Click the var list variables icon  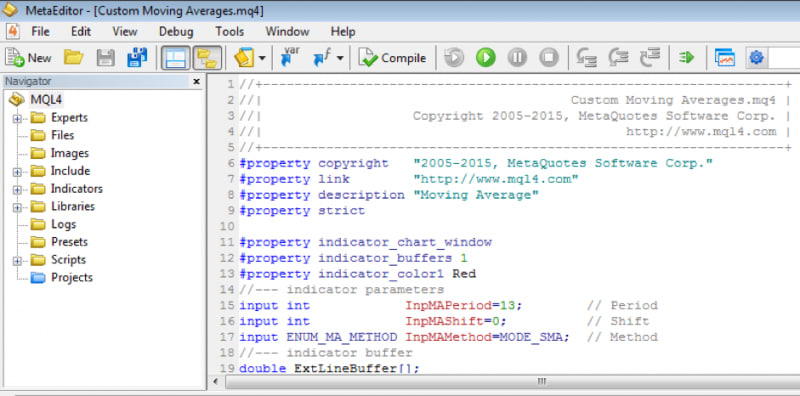coord(290,57)
